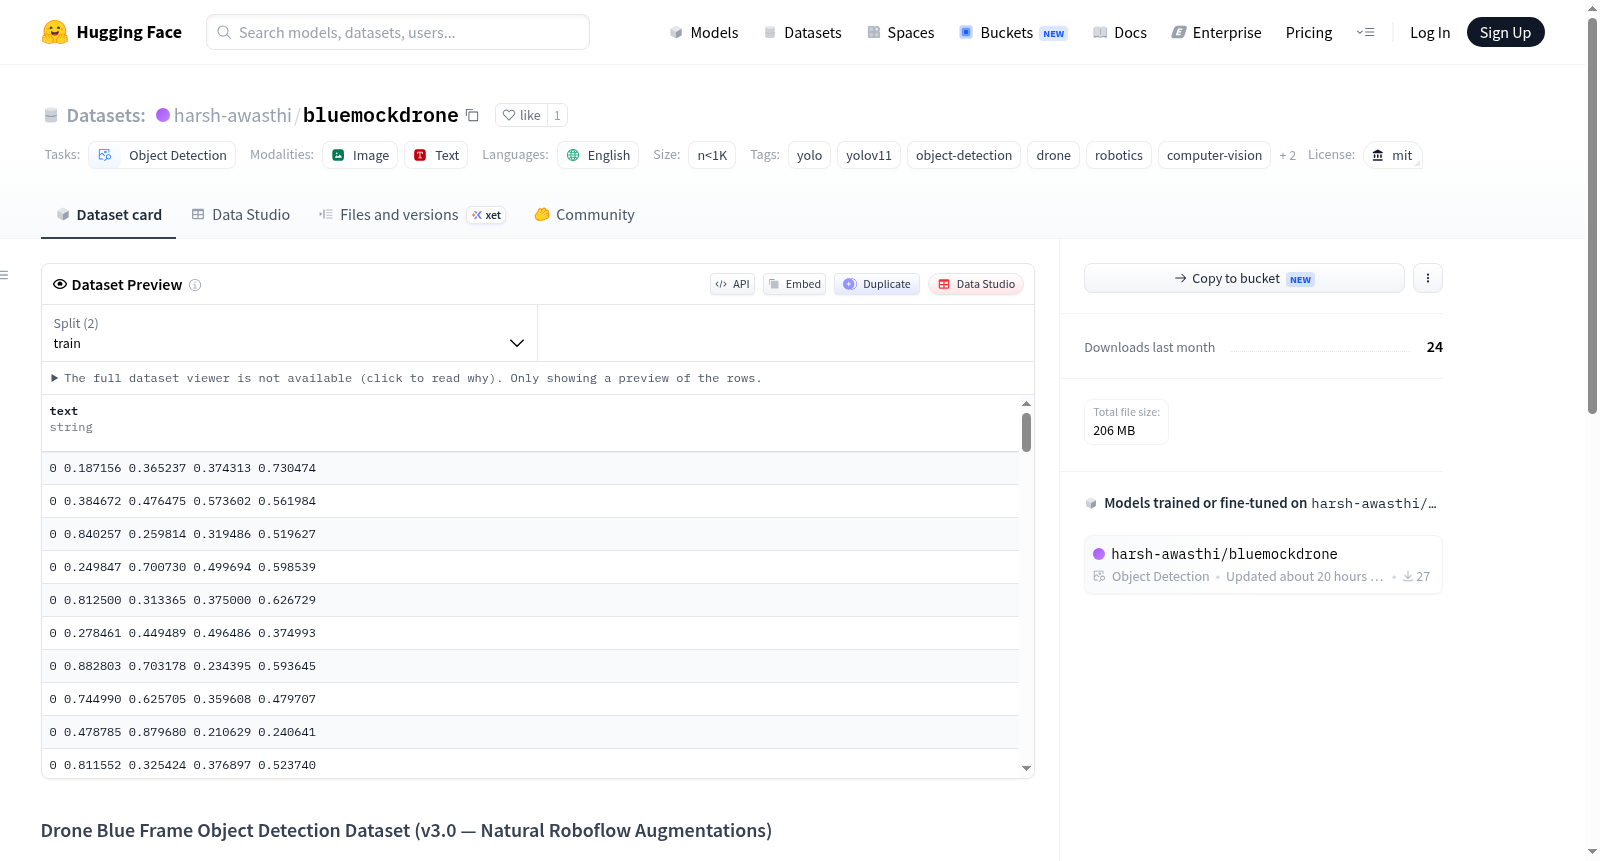This screenshot has height=861, width=1600.
Task: Open the Datasets page
Action: (802, 32)
